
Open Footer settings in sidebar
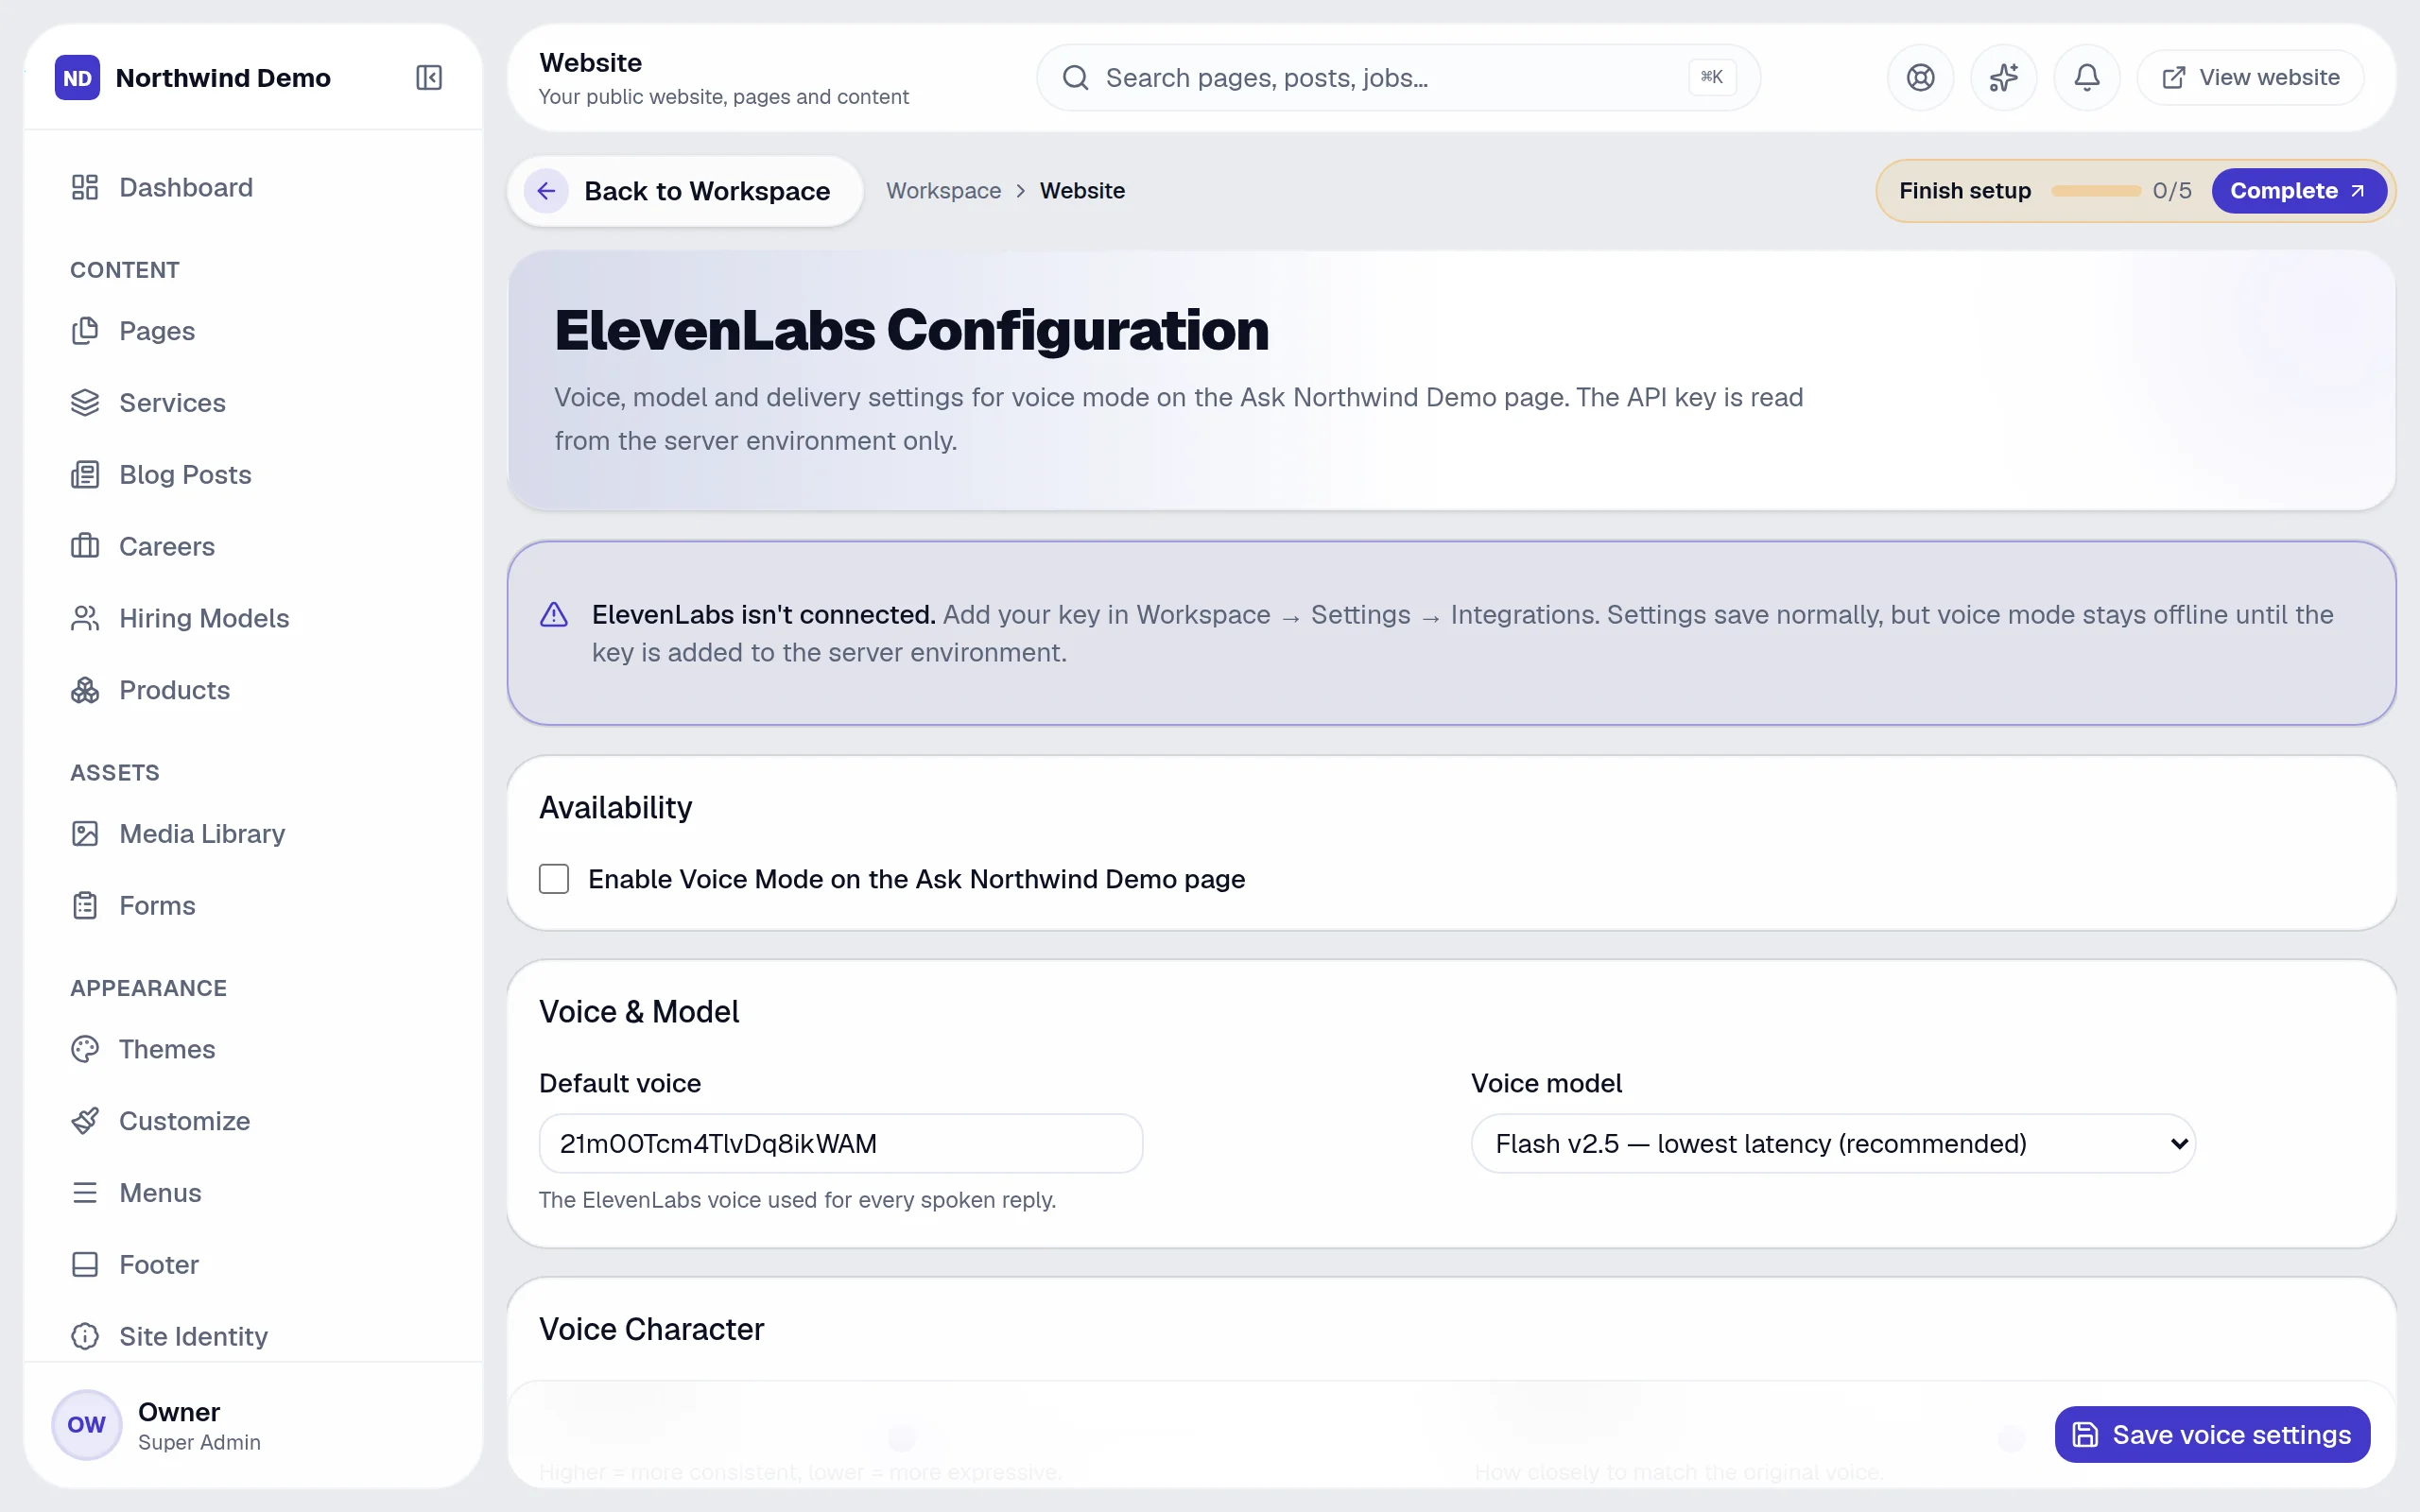[253, 1264]
